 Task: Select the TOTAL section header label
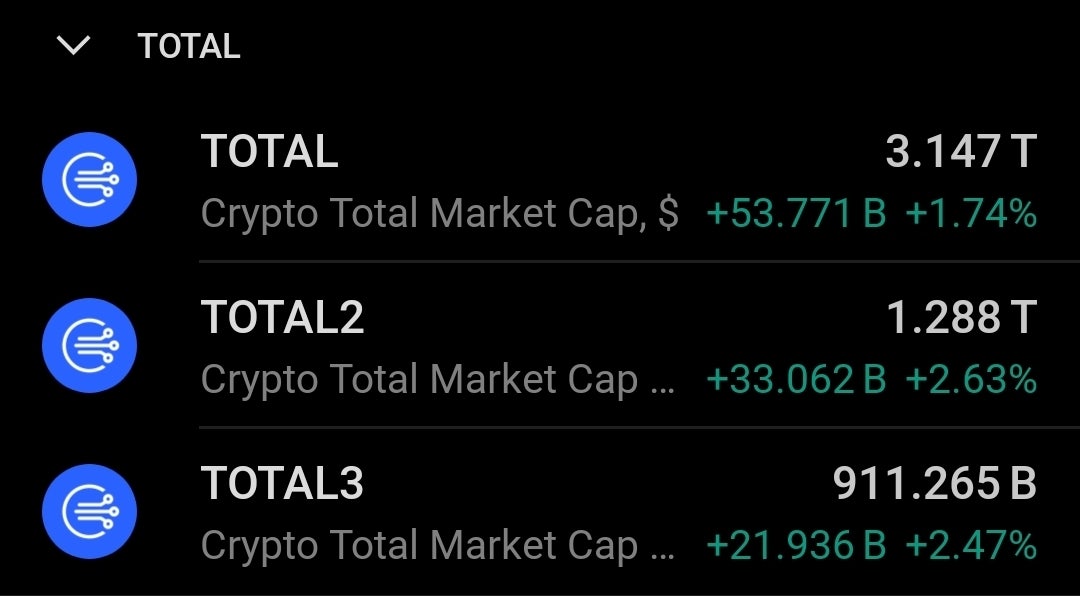click(189, 46)
